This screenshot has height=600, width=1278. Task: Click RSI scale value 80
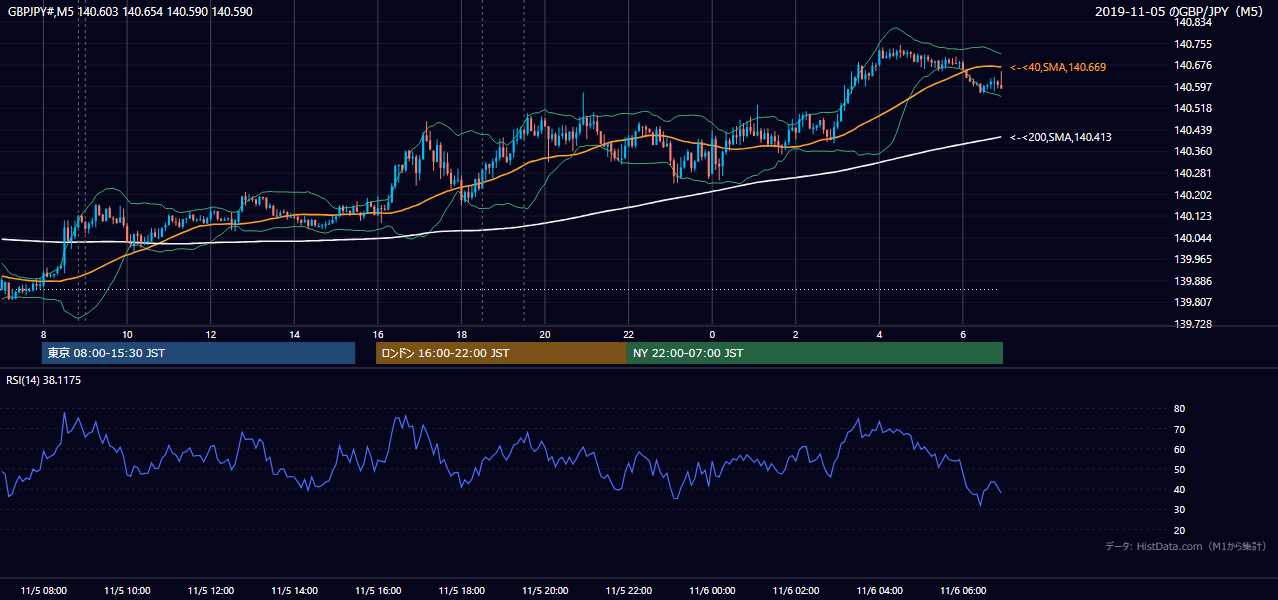1179,409
